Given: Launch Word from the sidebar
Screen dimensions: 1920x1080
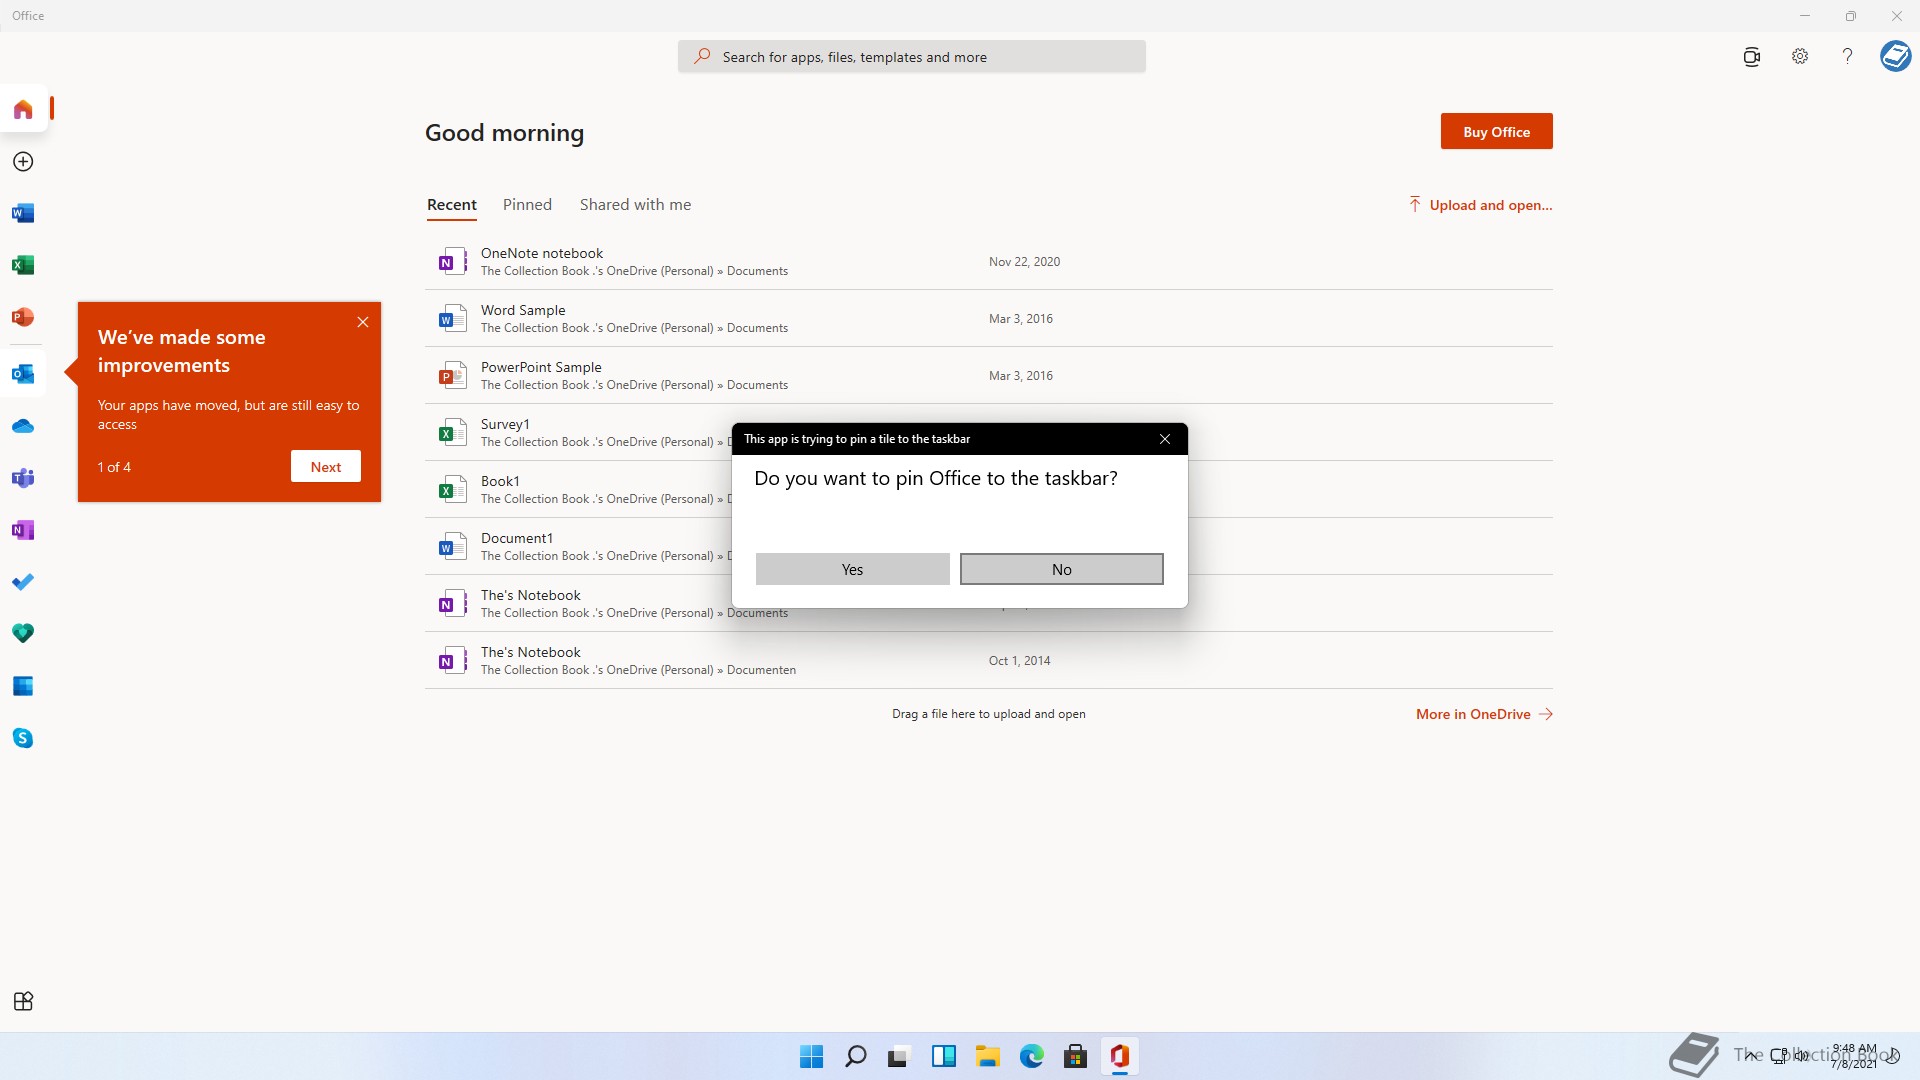Looking at the screenshot, I should click(x=23, y=213).
